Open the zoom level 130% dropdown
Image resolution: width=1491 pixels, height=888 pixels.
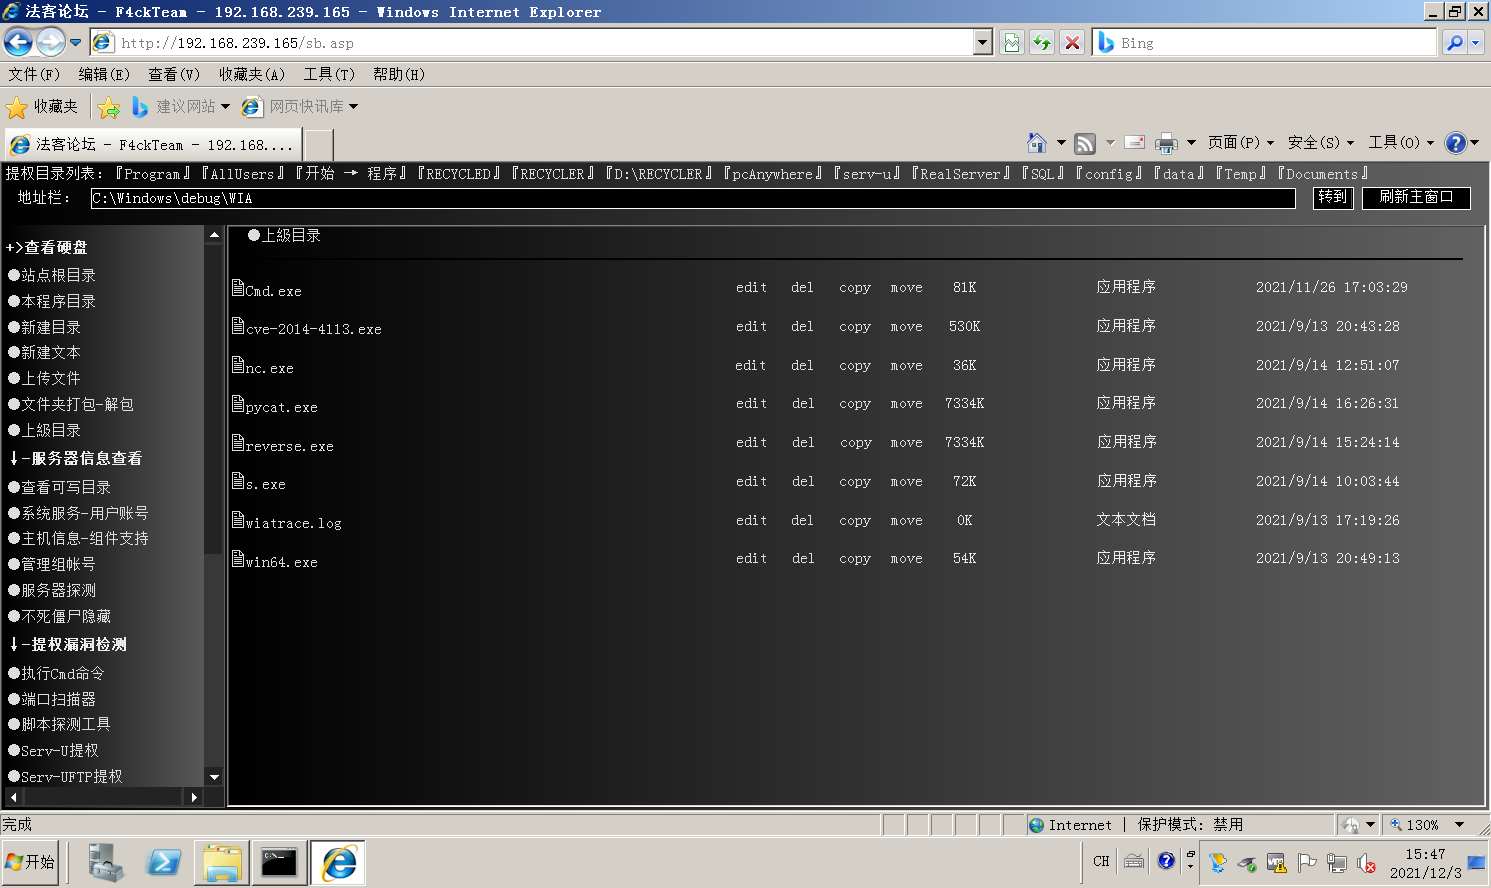pyautogui.click(x=1459, y=825)
